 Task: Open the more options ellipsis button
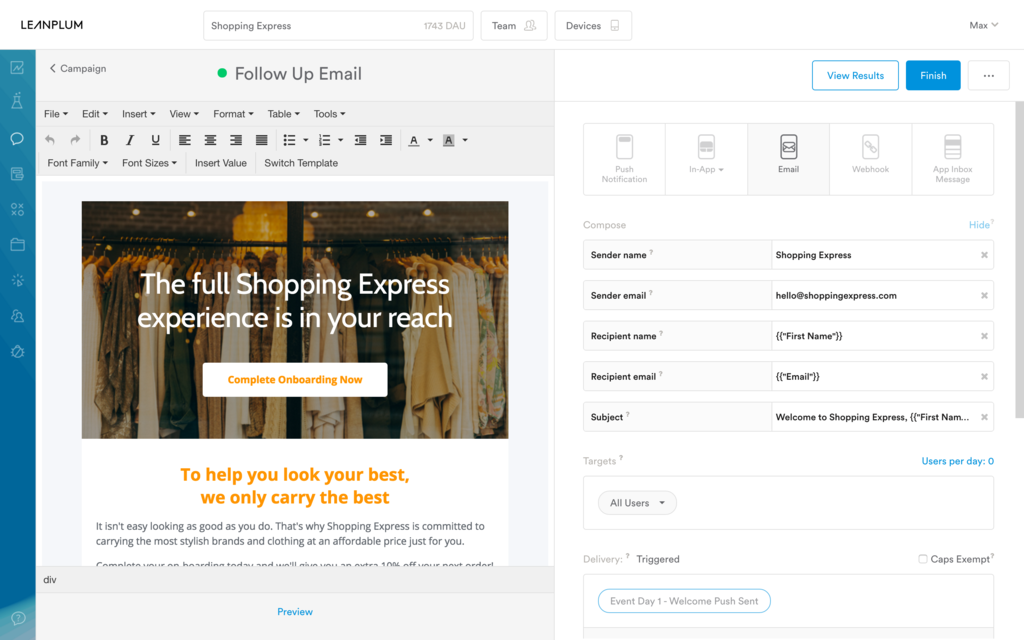coord(989,75)
